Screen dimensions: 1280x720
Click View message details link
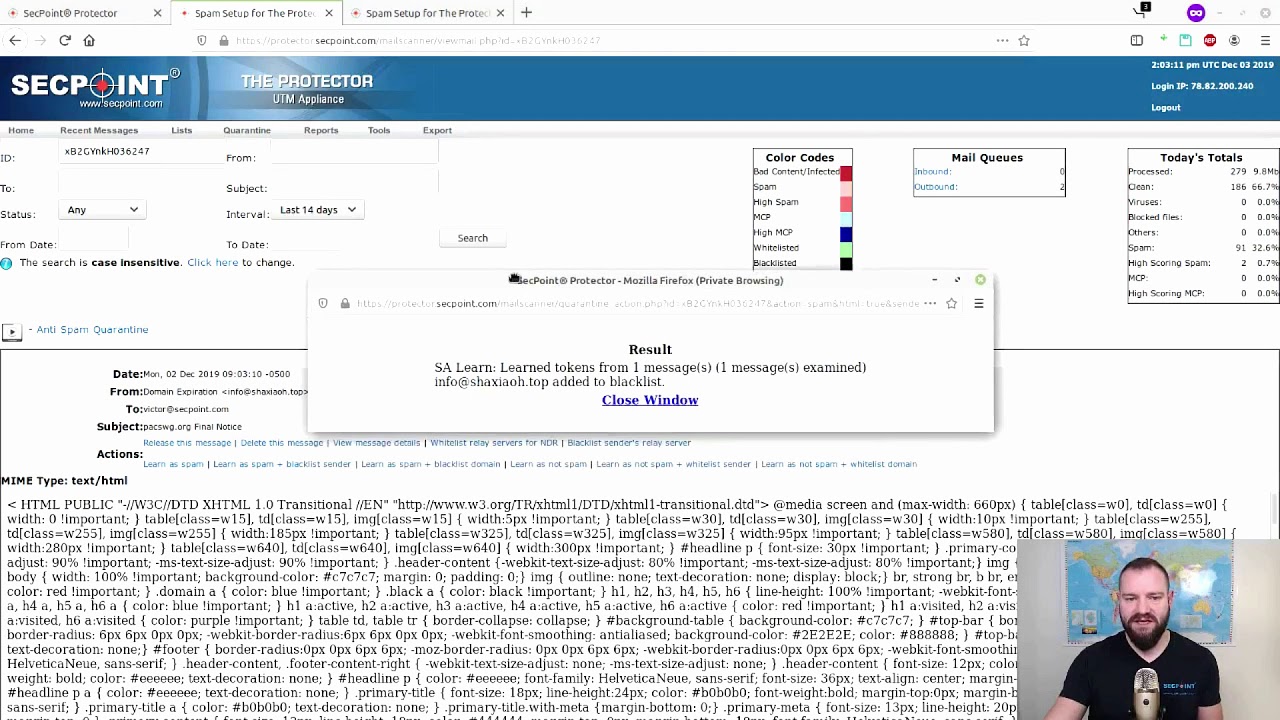pyautogui.click(x=376, y=443)
